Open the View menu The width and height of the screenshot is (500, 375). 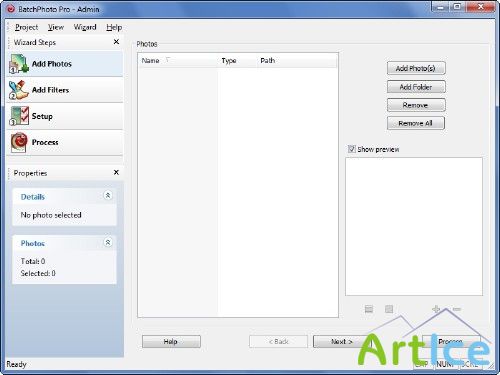(x=56, y=27)
